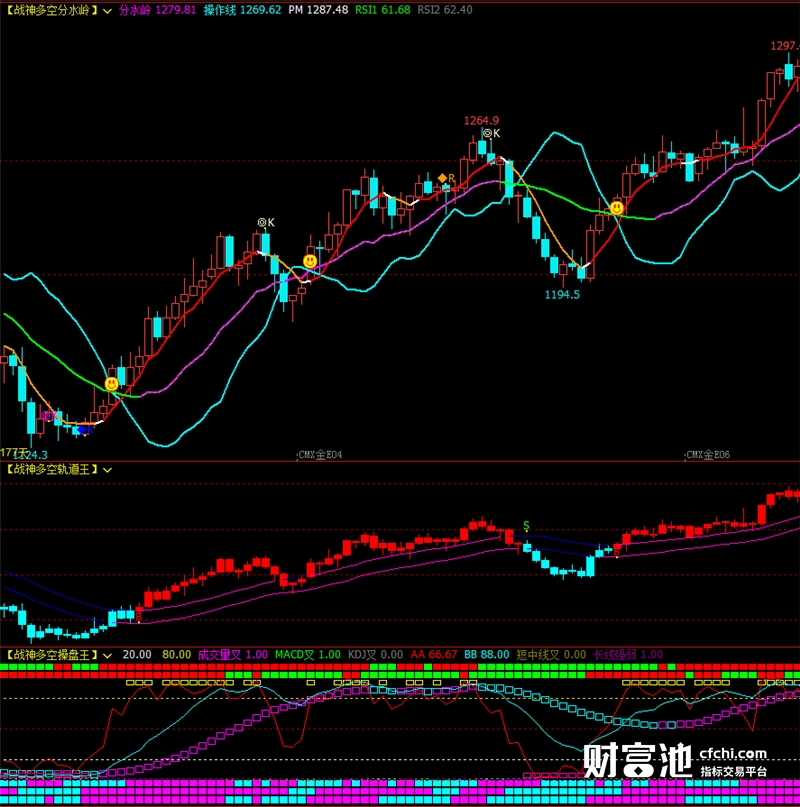
Task: Click the first red B buy marker in the 轨道王 panel
Action: click(x=138, y=616)
